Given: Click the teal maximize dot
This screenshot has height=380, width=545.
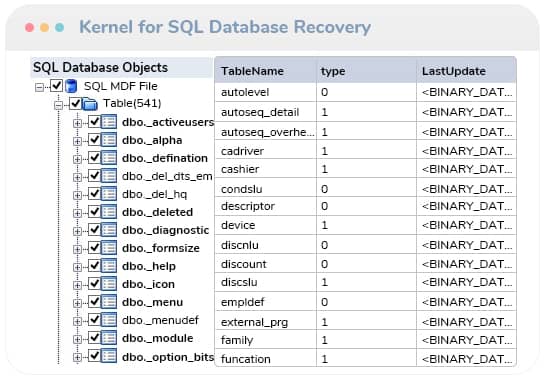Looking at the screenshot, I should pos(59,27).
